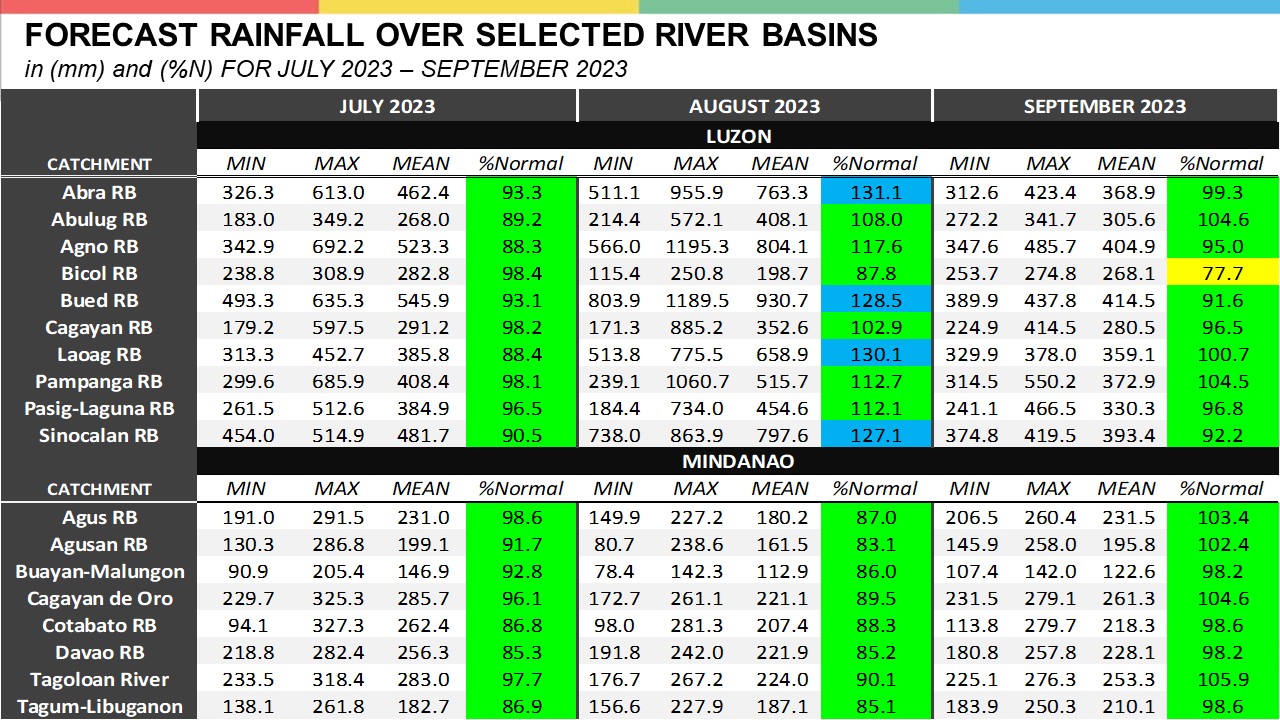Click the Luzon CATCHMENT column header

(x=99, y=164)
